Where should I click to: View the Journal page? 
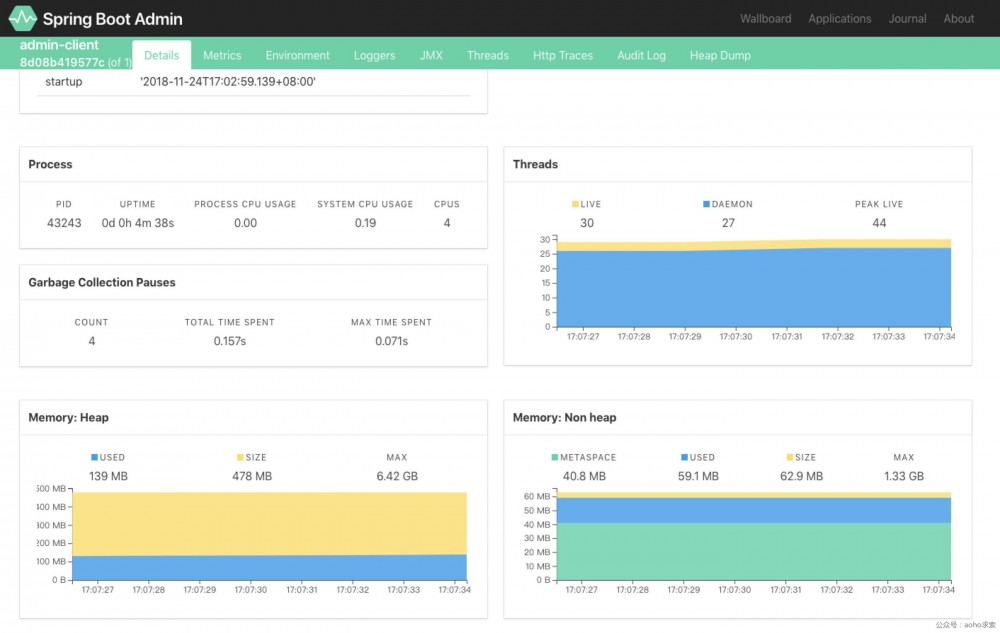point(907,18)
